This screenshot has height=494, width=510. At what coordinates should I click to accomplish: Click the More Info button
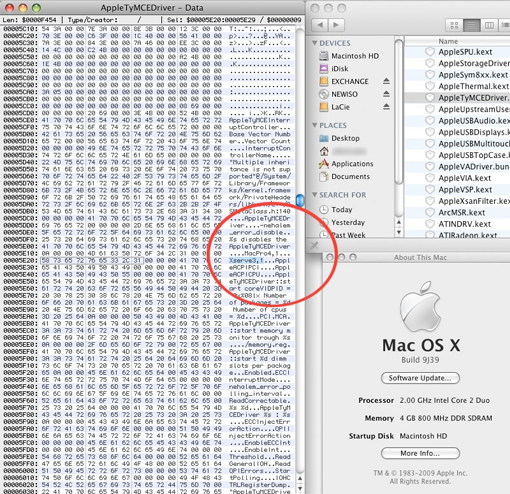point(420,453)
